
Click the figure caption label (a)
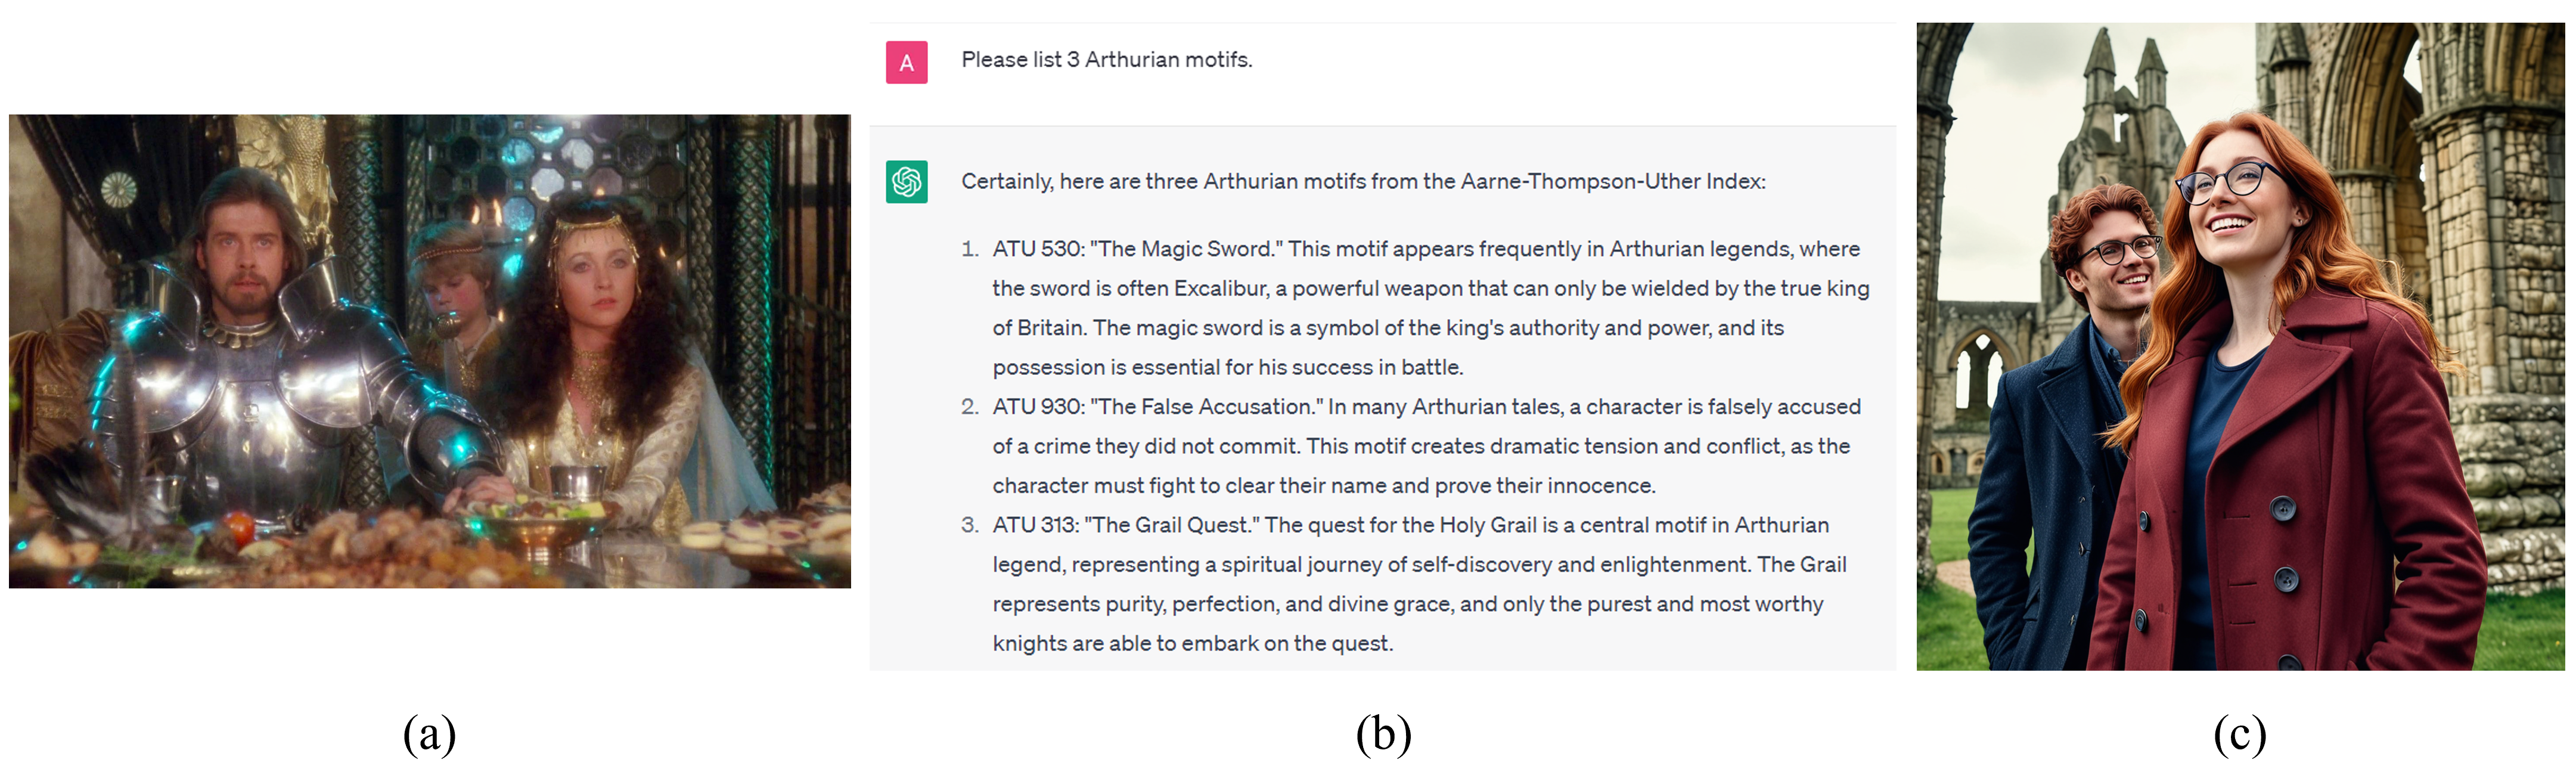[x=429, y=735]
